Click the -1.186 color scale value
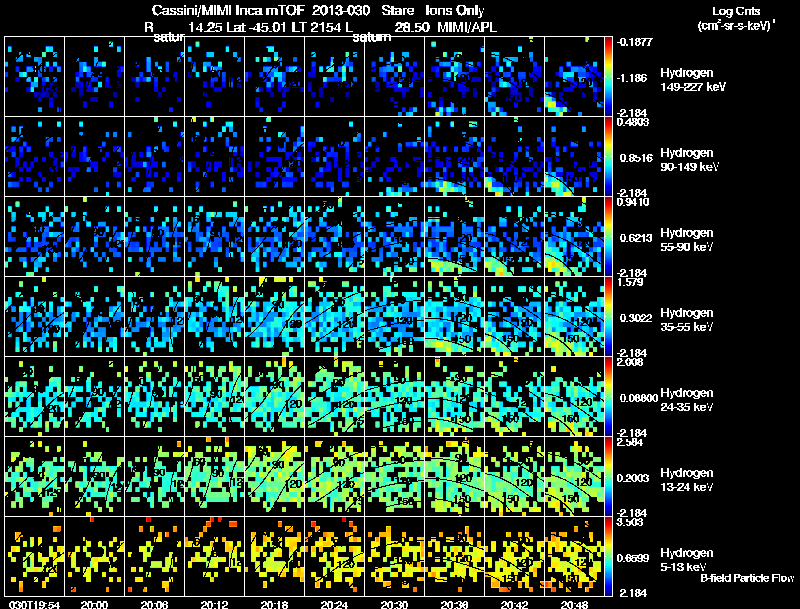This screenshot has width=800, height=609. [x=632, y=78]
